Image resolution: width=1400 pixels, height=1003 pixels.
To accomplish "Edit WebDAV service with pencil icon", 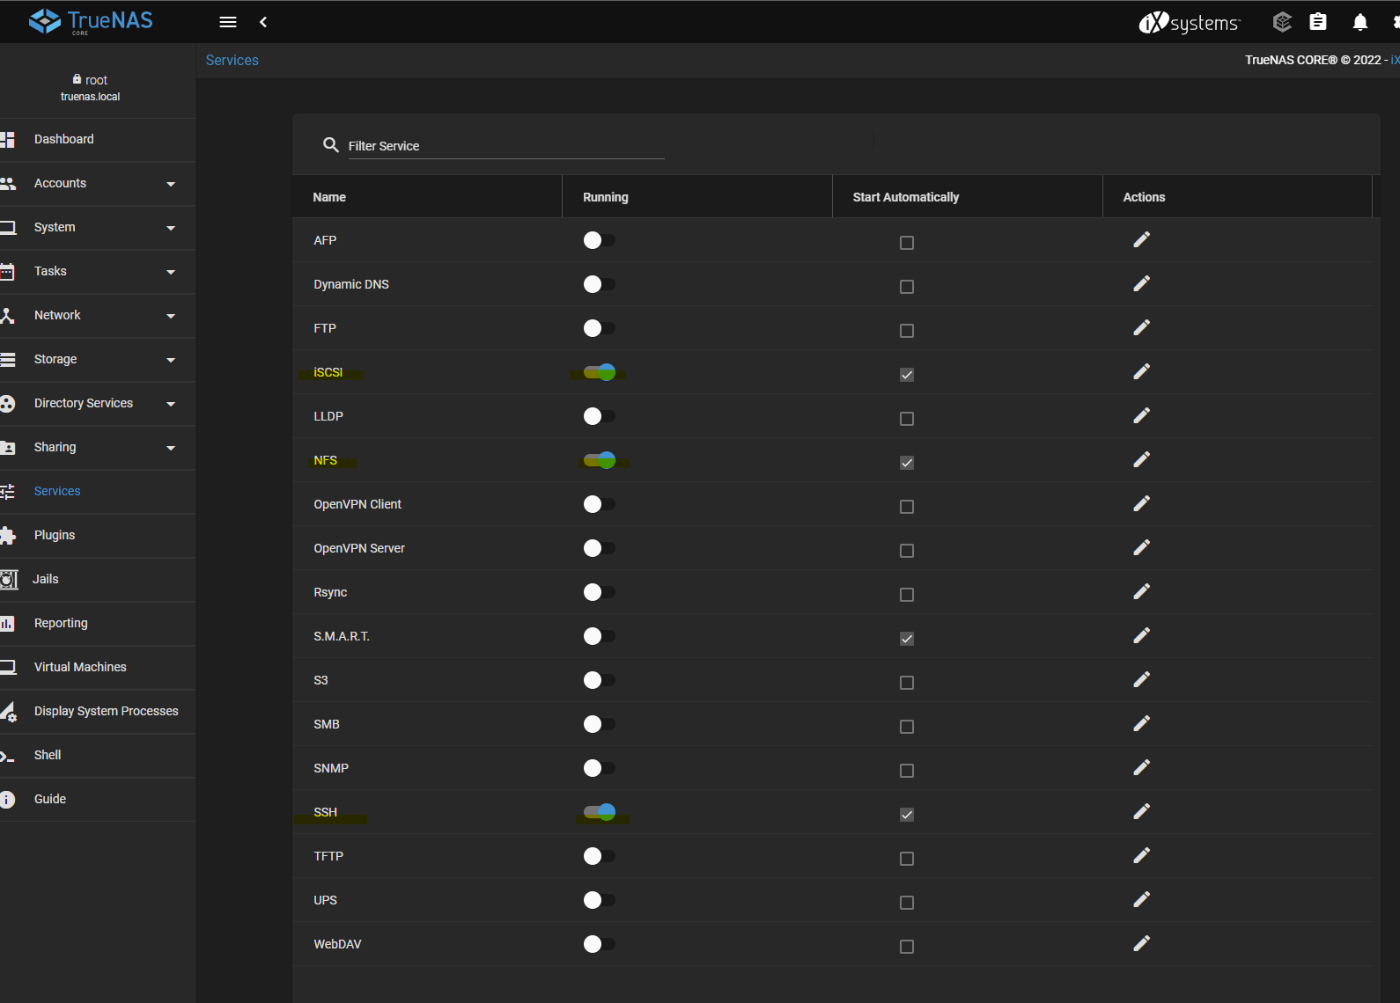I will click(1142, 944).
